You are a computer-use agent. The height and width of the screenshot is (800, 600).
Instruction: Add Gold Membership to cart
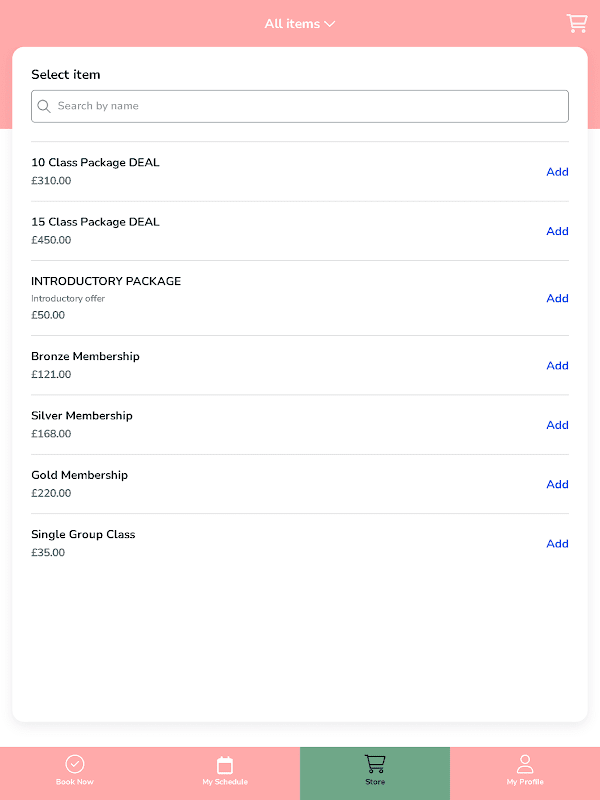point(557,484)
